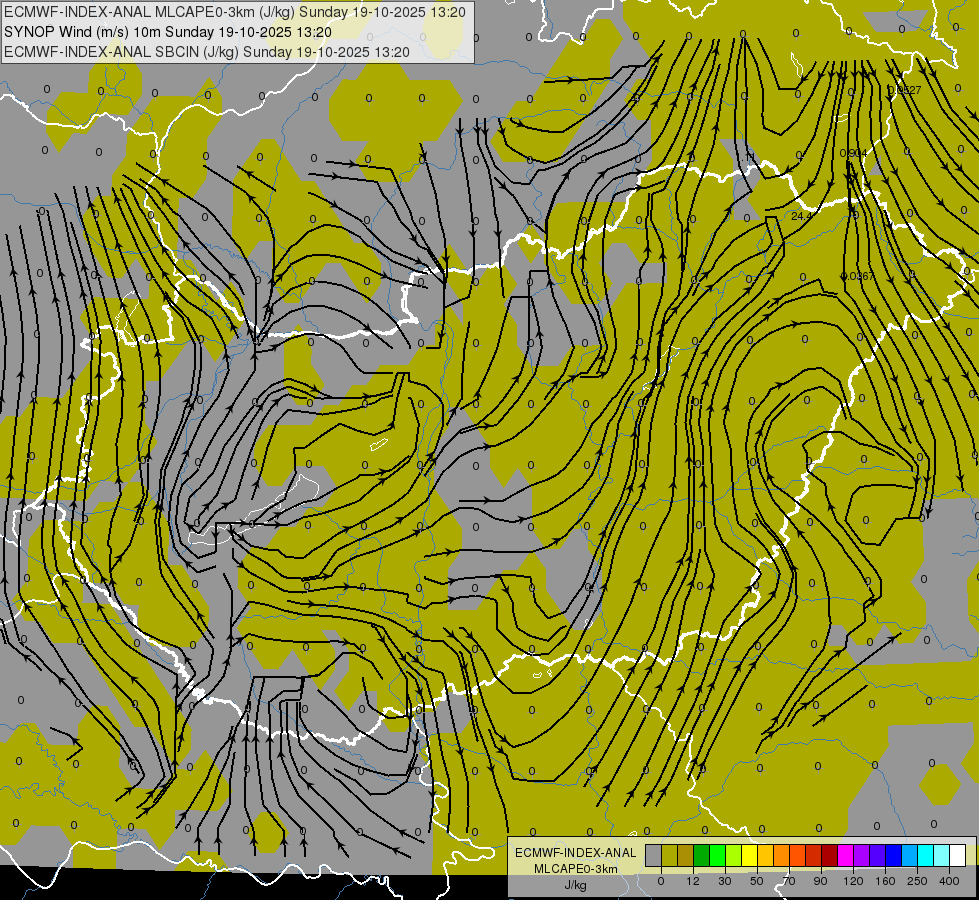Click the darkest red swatch in the legend
The width and height of the screenshot is (979, 900).
click(830, 855)
